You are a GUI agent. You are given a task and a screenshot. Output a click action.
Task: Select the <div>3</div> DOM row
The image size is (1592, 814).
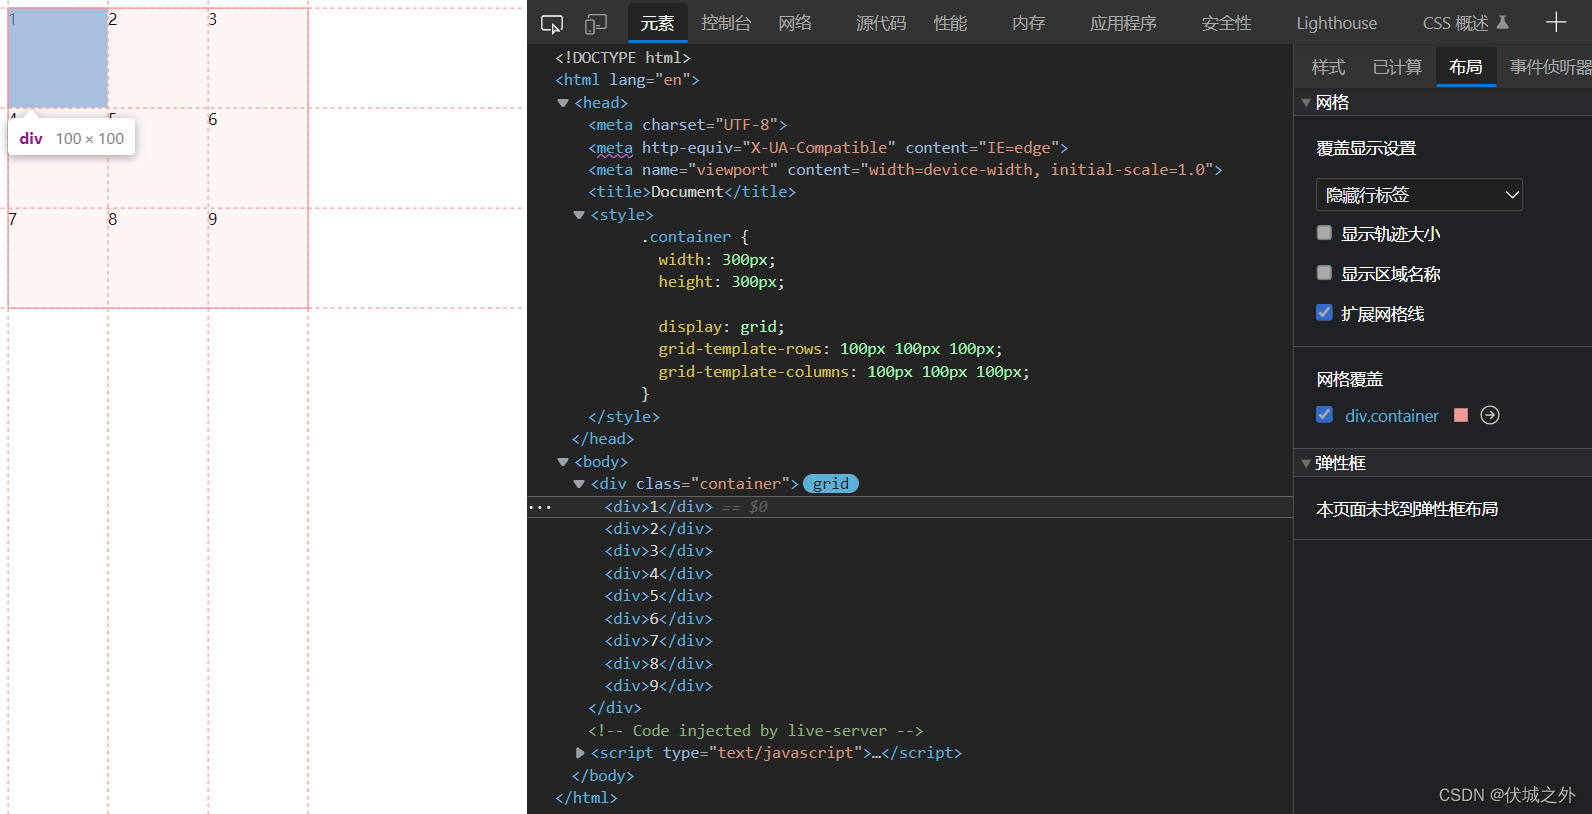pos(658,551)
